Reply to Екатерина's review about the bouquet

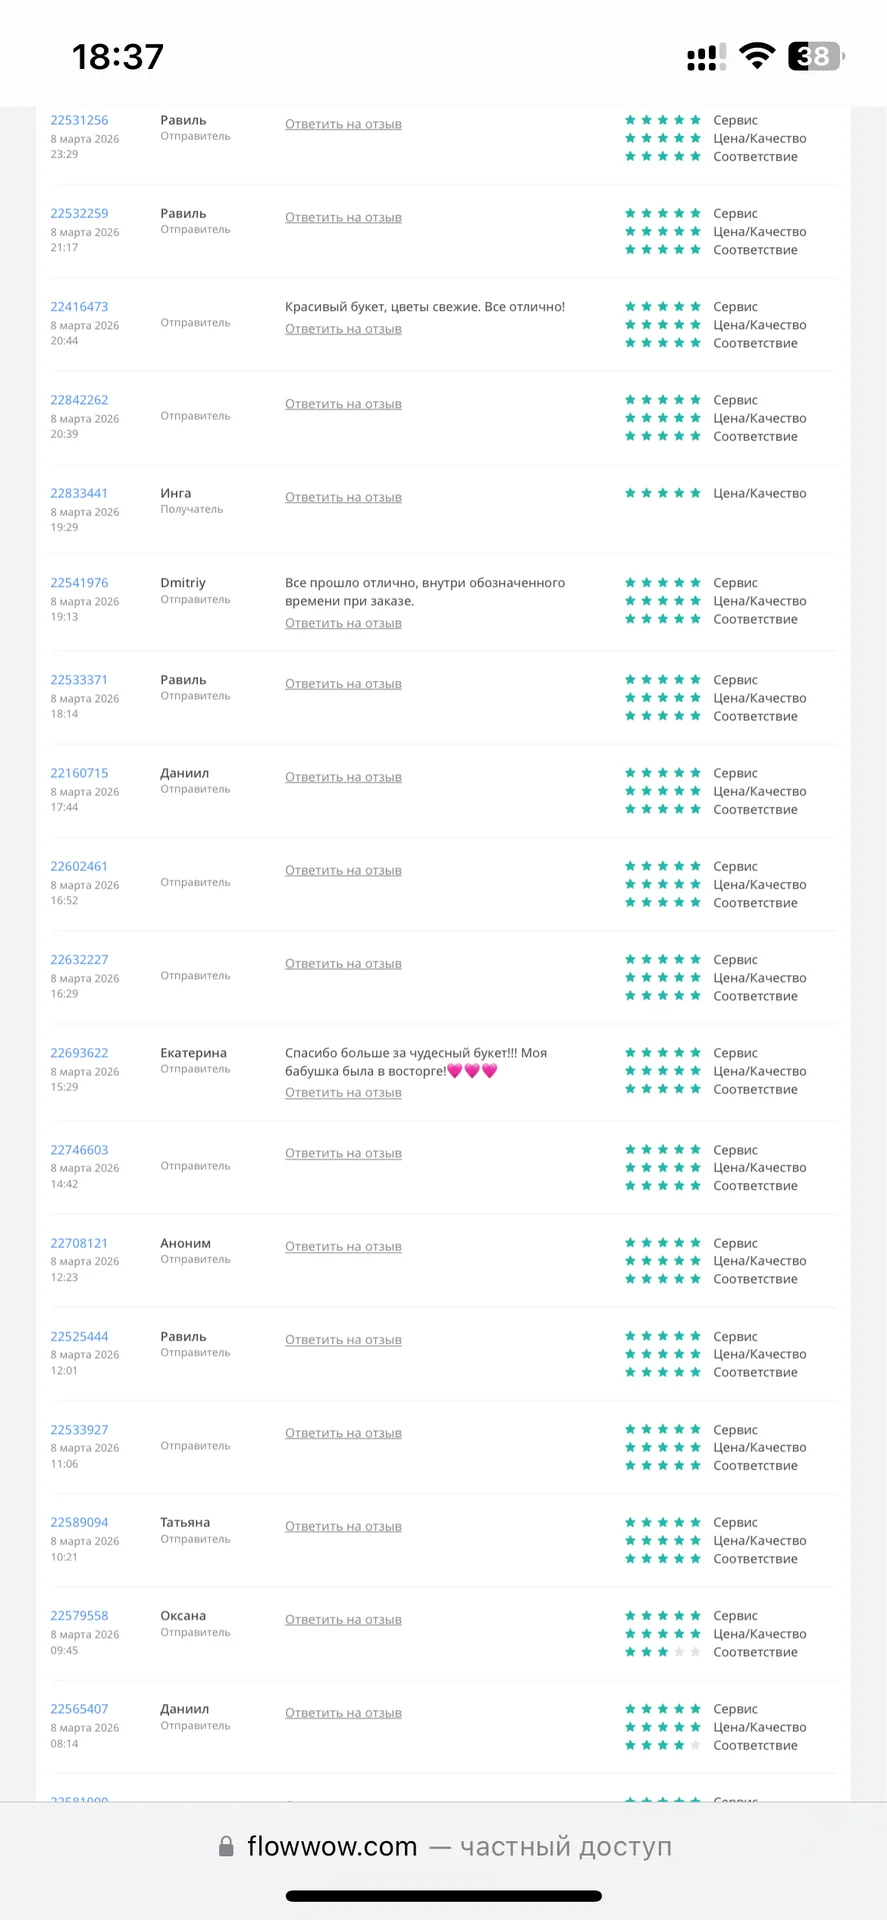tap(343, 1093)
